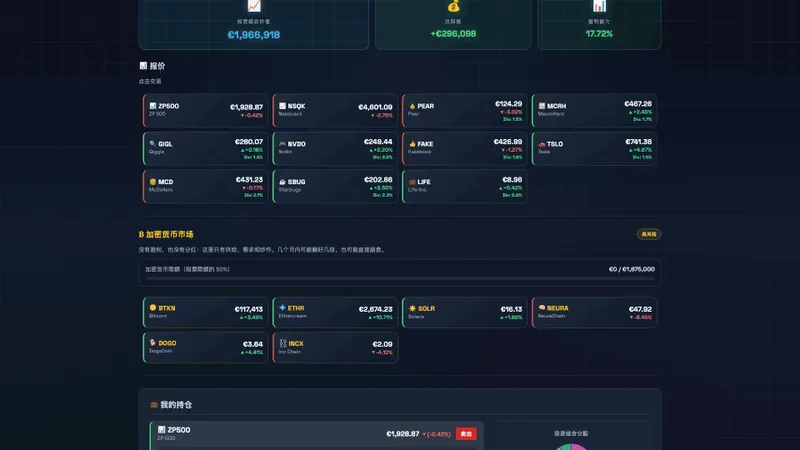Click the dog icon on DOGO card
This screenshot has width=800, height=450.
[153, 343]
